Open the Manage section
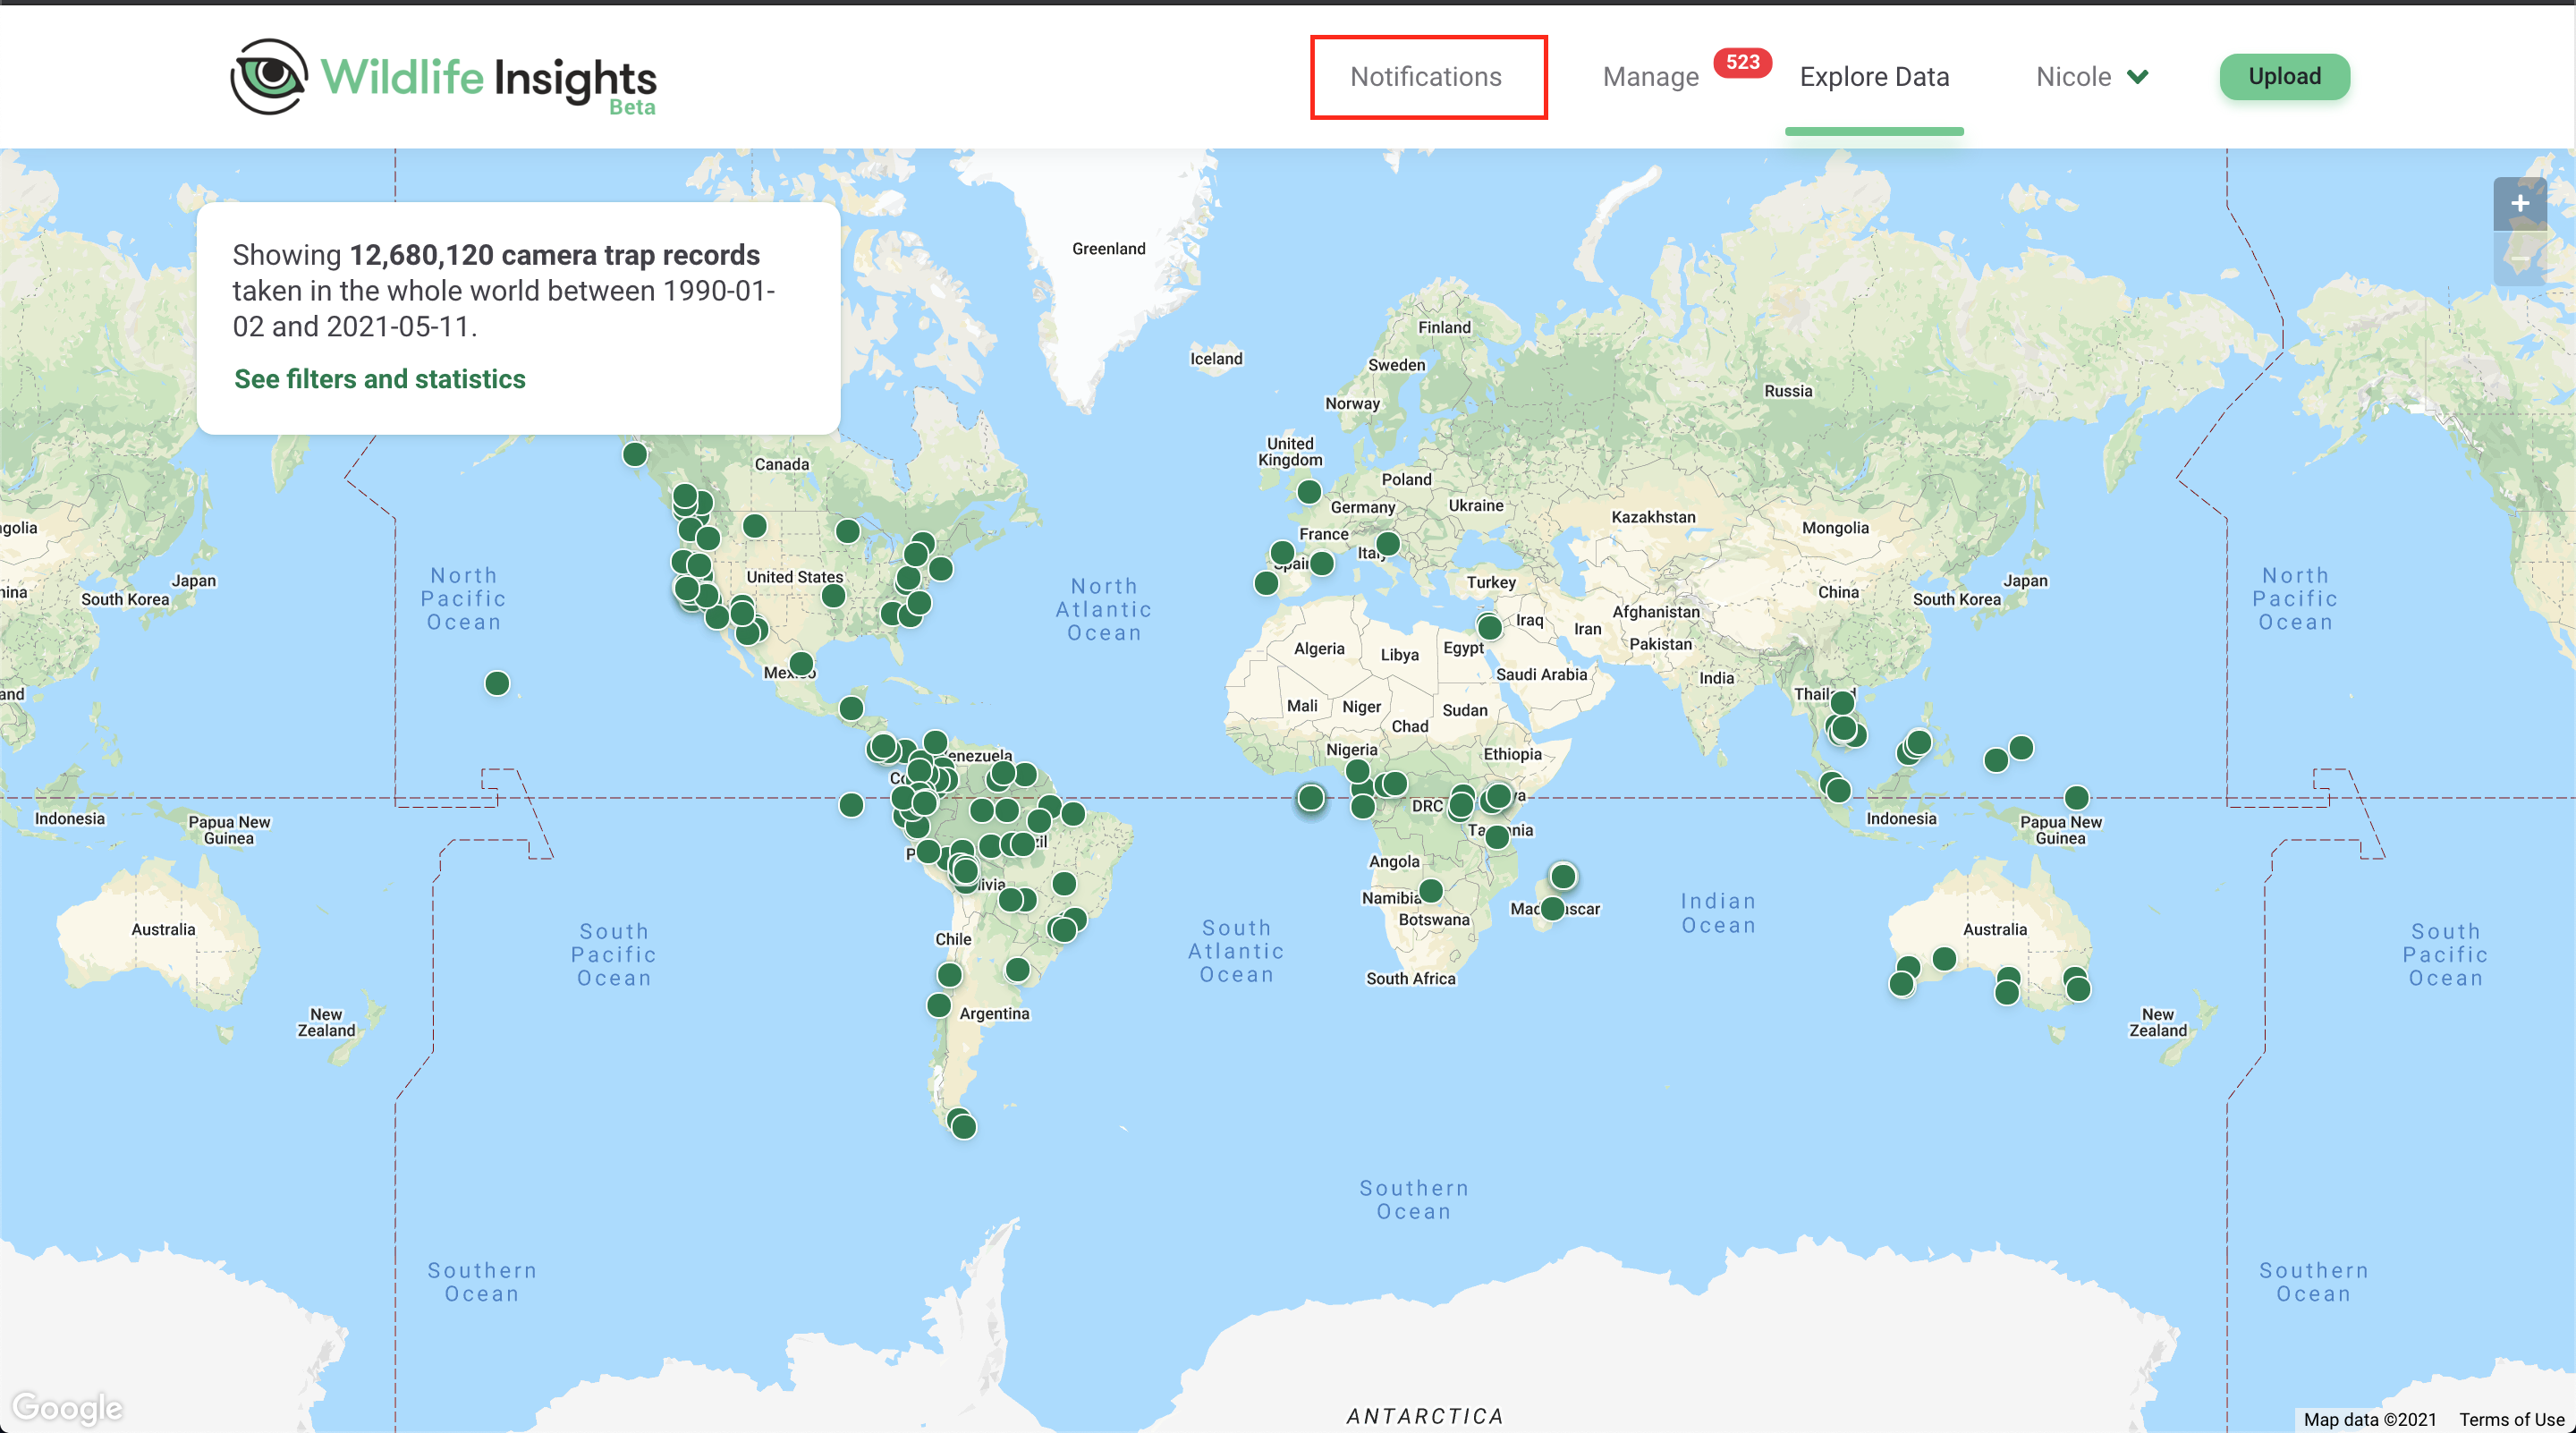This screenshot has height=1433, width=2576. (1650, 77)
